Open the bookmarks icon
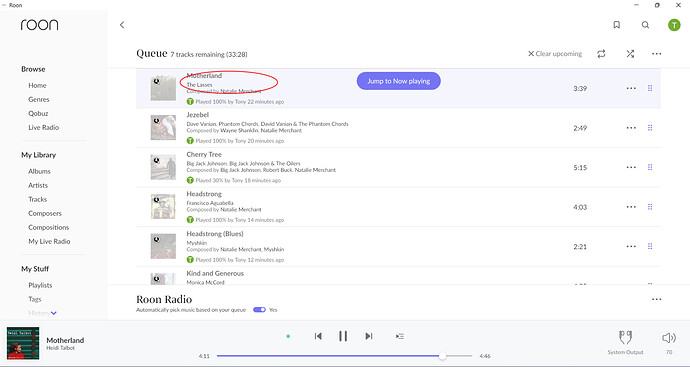 pos(617,25)
